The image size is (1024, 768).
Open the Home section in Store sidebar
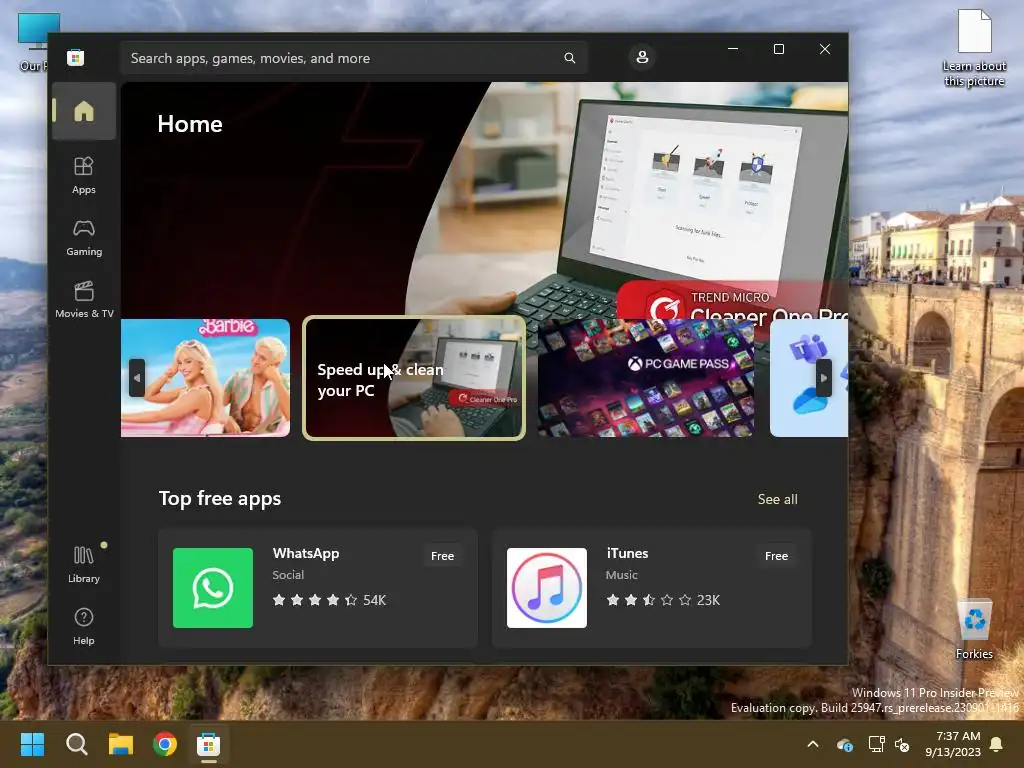tap(84, 111)
